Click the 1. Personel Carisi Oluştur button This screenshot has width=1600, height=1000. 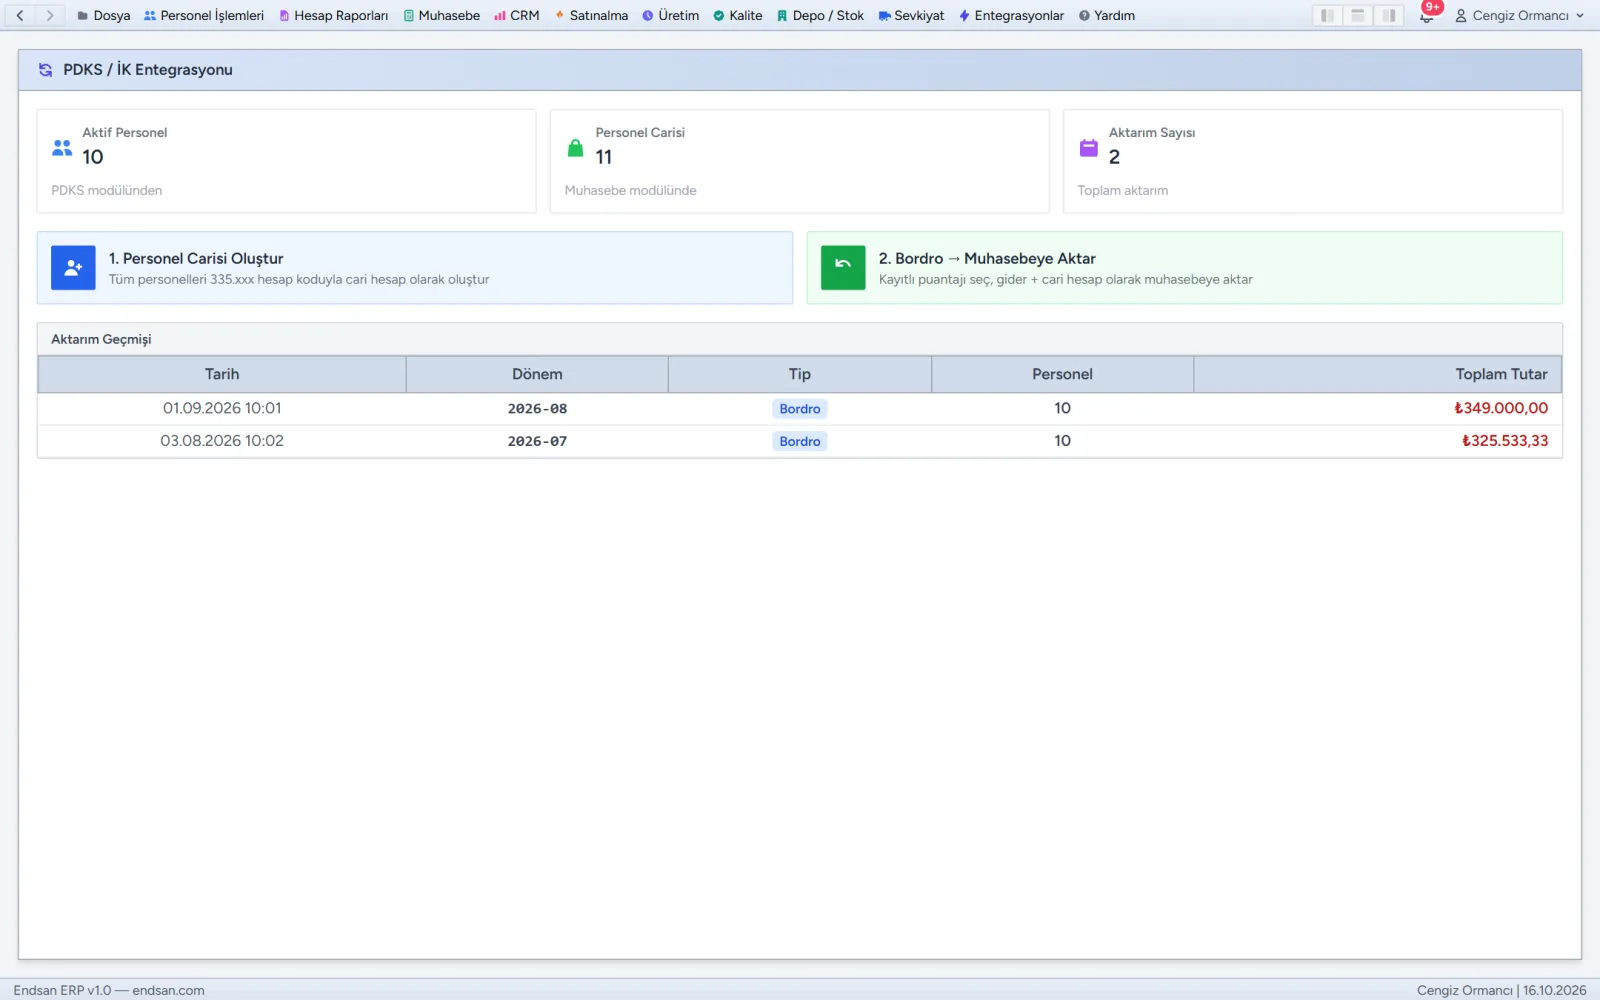tap(415, 268)
